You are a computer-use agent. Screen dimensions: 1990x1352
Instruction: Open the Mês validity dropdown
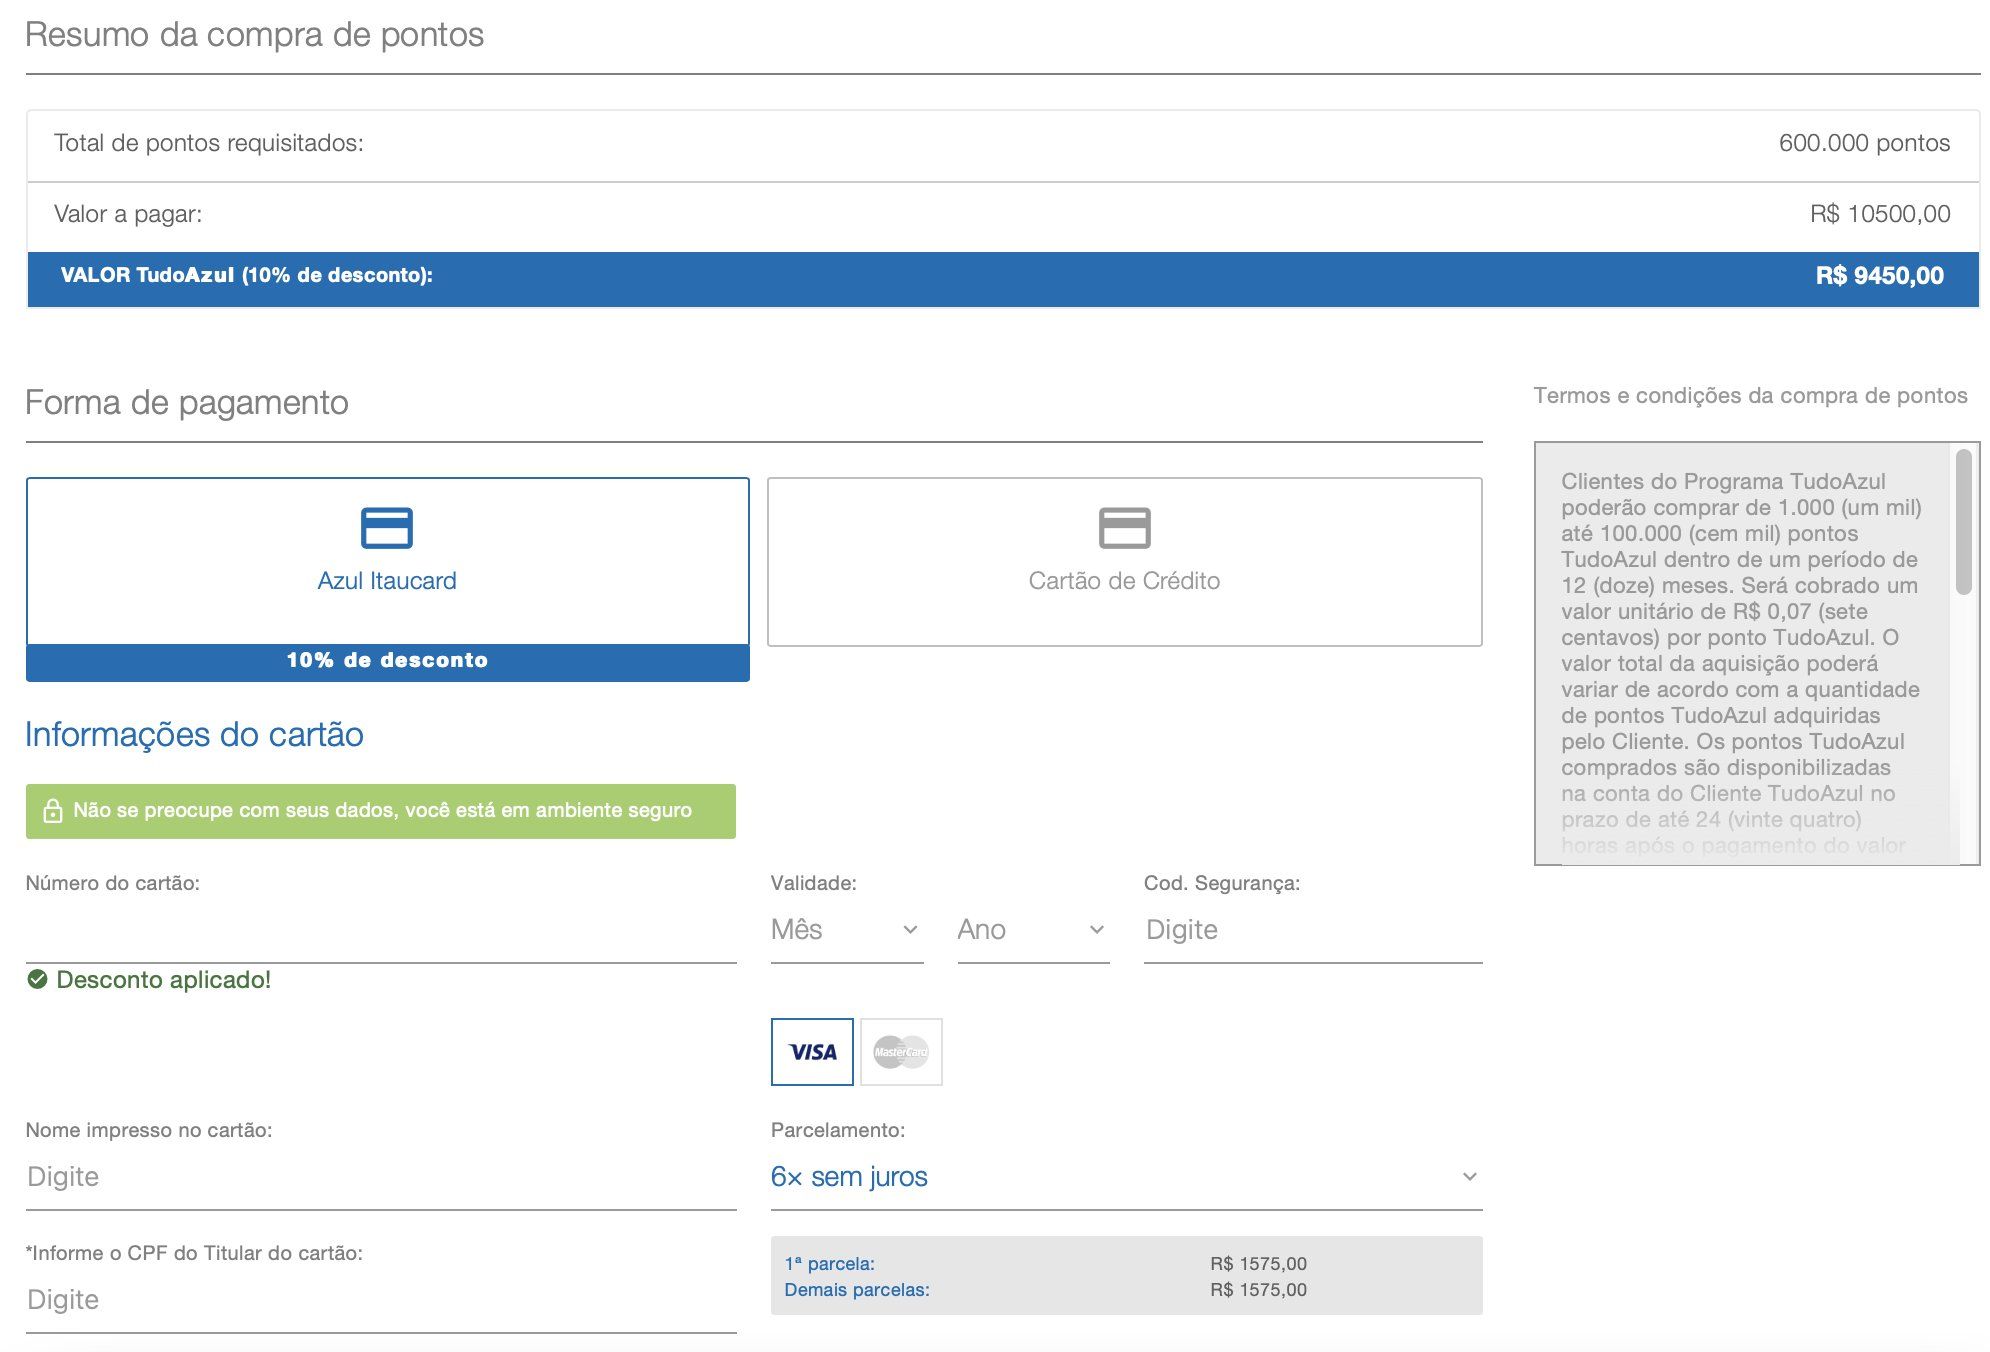pyautogui.click(x=846, y=930)
